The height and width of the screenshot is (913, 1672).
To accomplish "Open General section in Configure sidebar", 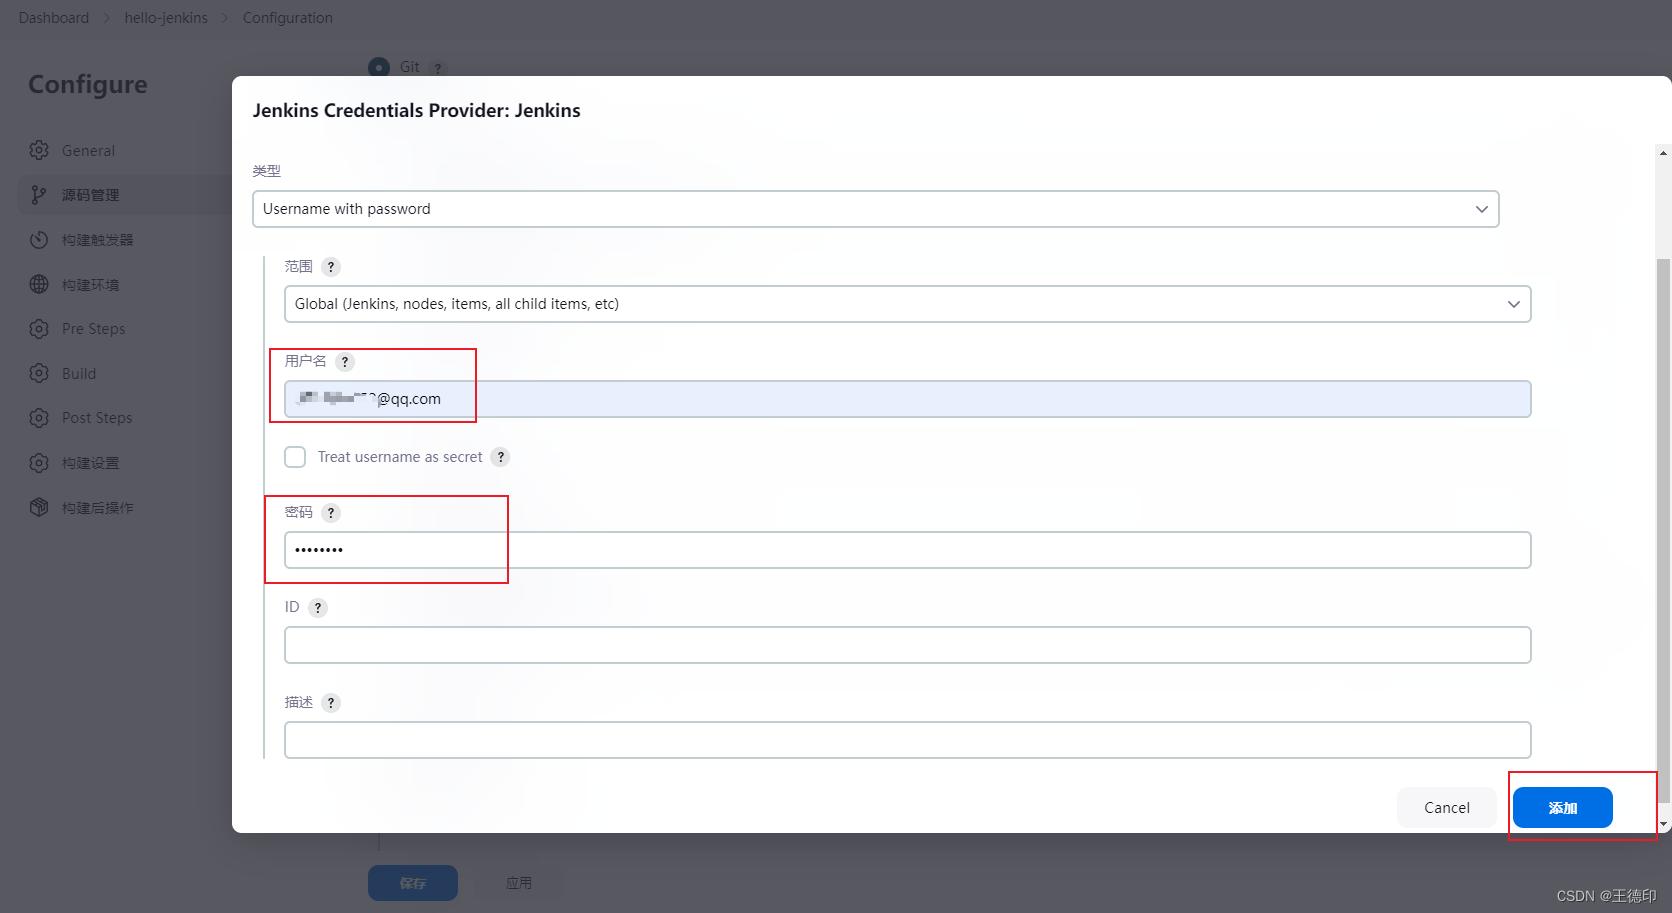I will (88, 150).
